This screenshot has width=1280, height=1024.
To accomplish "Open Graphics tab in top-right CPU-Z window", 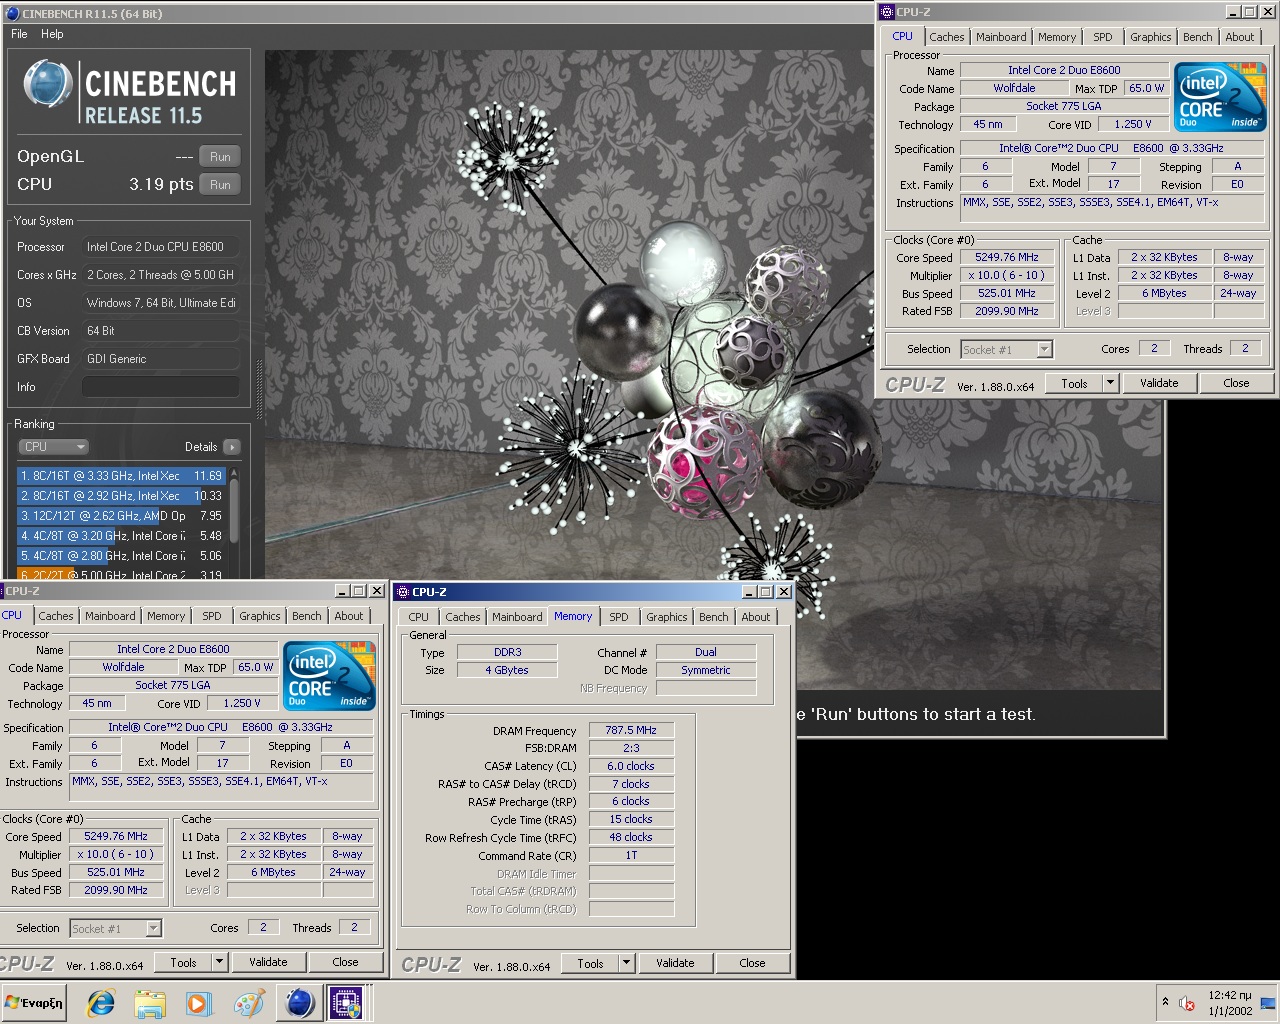I will [x=1150, y=37].
